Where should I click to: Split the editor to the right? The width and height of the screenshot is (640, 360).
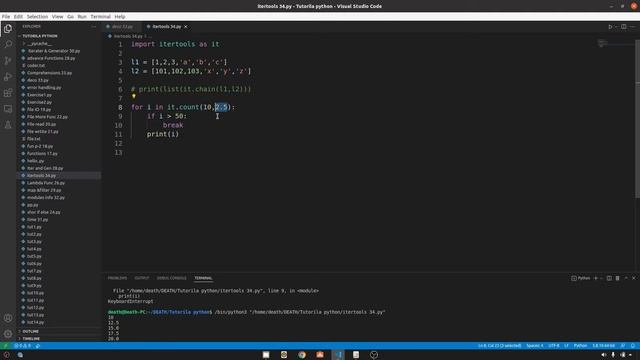624,27
